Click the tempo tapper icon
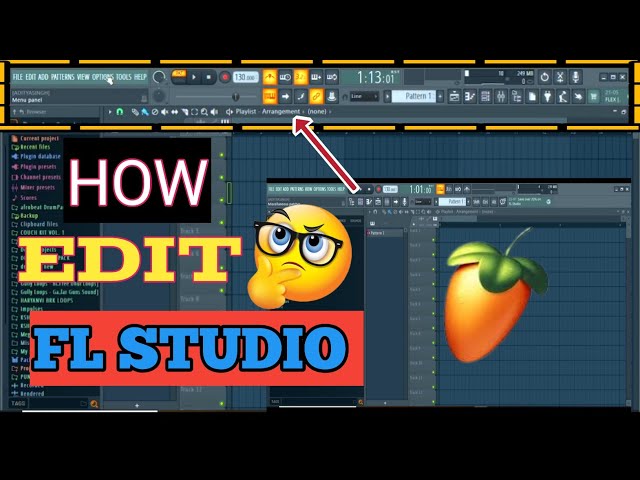Screen dimensions: 640x480 563,97
